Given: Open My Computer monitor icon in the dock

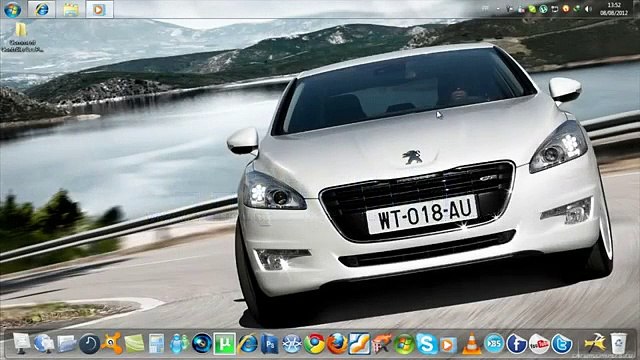Looking at the screenshot, I should pos(22,343).
